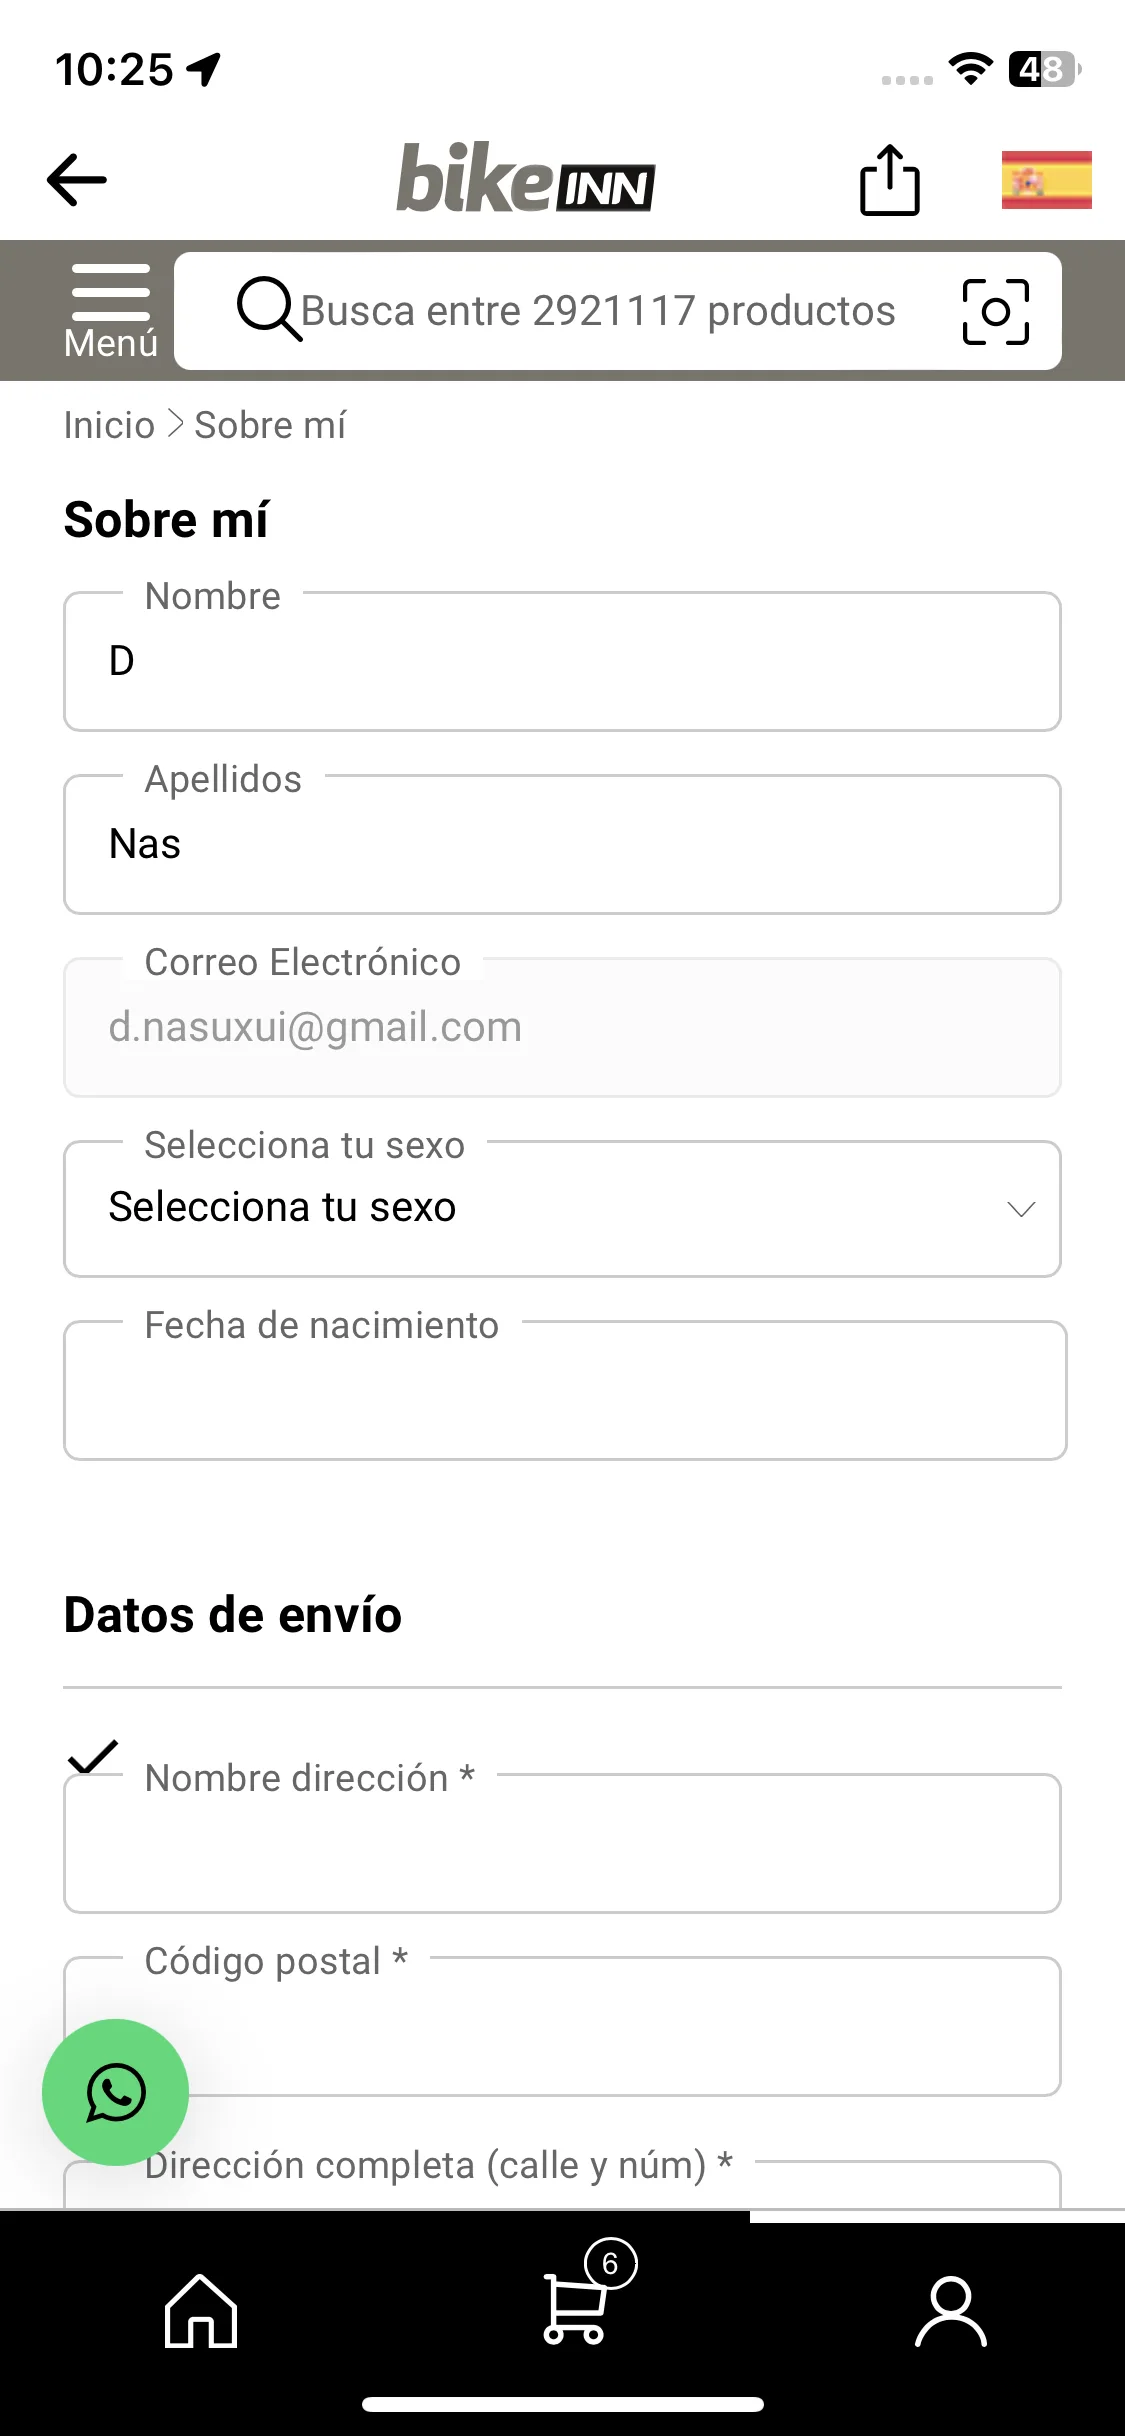Expand the Selecciona tu sexo dropdown
Viewport: 1125px width, 2436px height.
pos(562,1209)
